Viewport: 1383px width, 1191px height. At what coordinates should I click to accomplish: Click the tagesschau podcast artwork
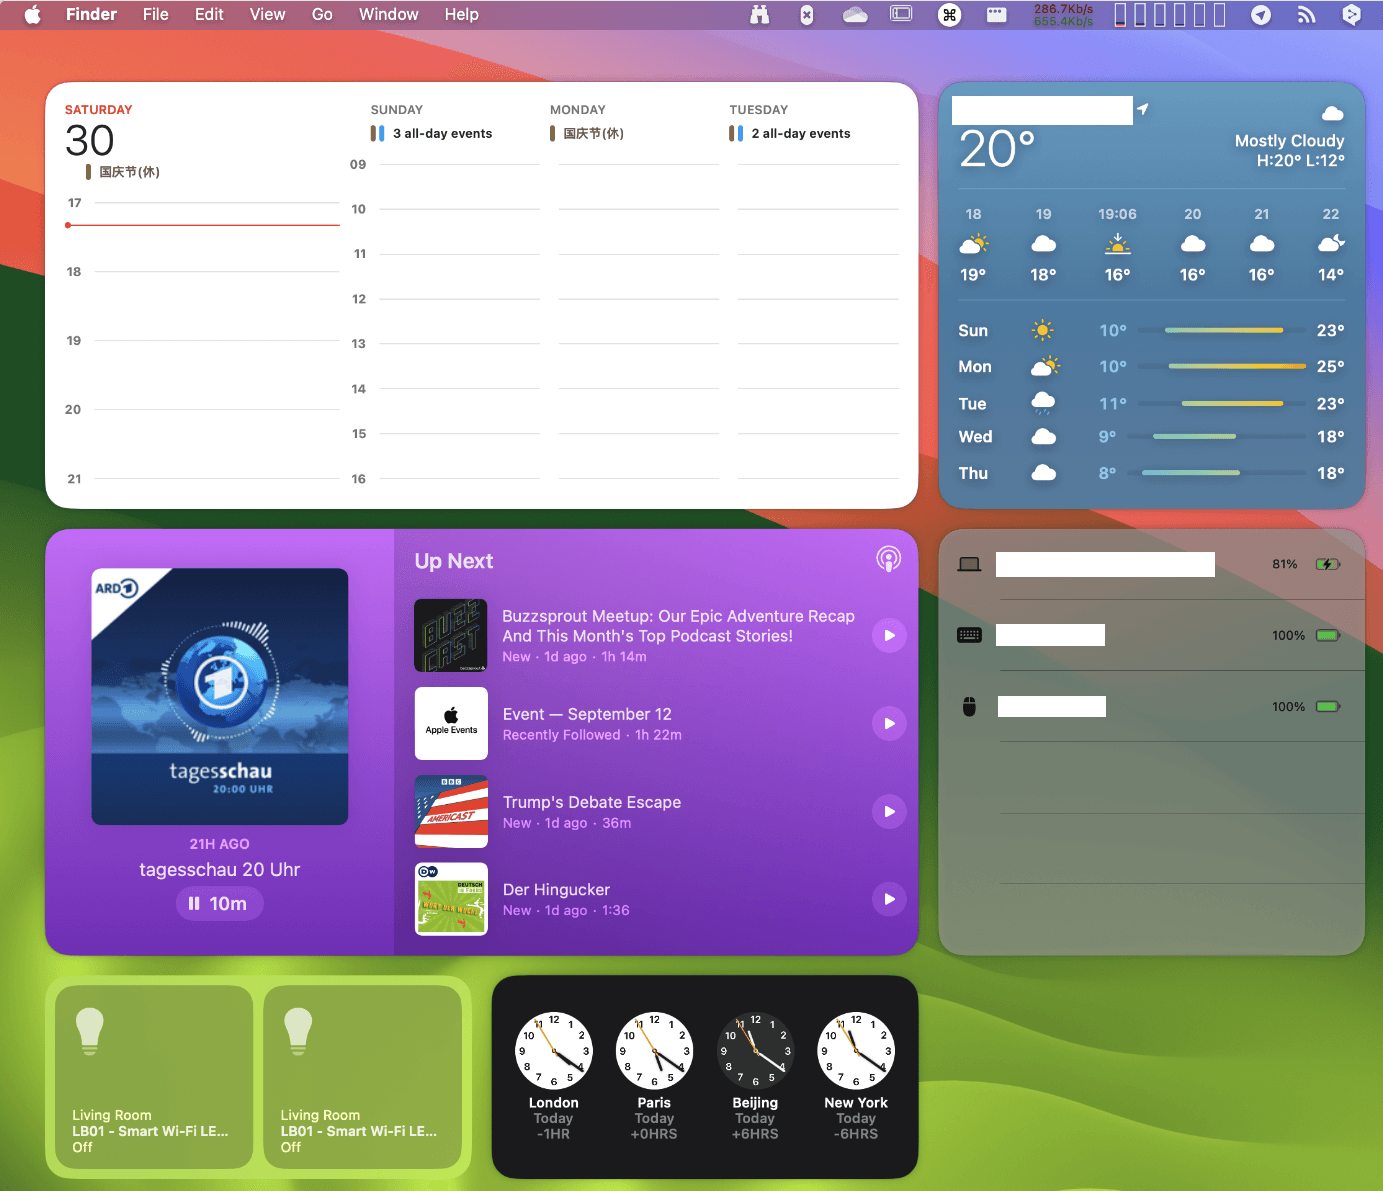pos(220,696)
